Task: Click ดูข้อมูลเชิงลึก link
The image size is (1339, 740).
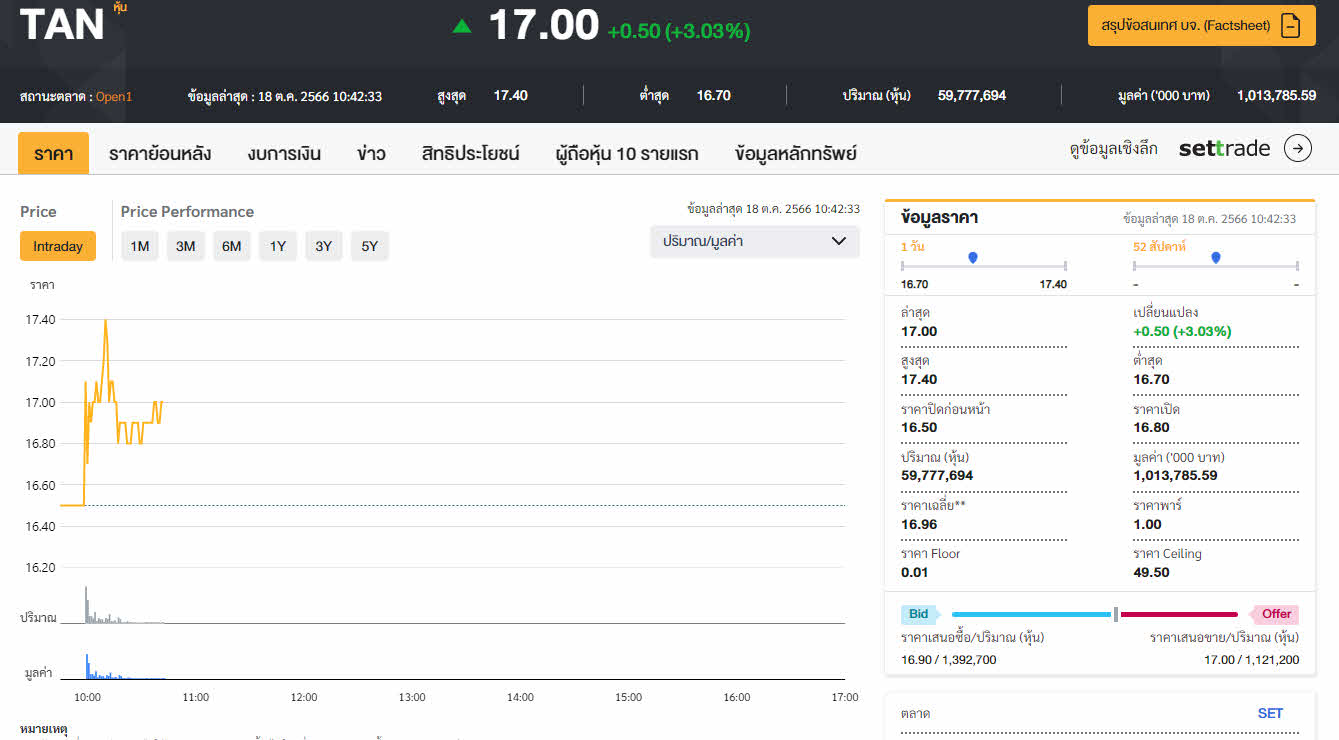Action: [x=1113, y=149]
